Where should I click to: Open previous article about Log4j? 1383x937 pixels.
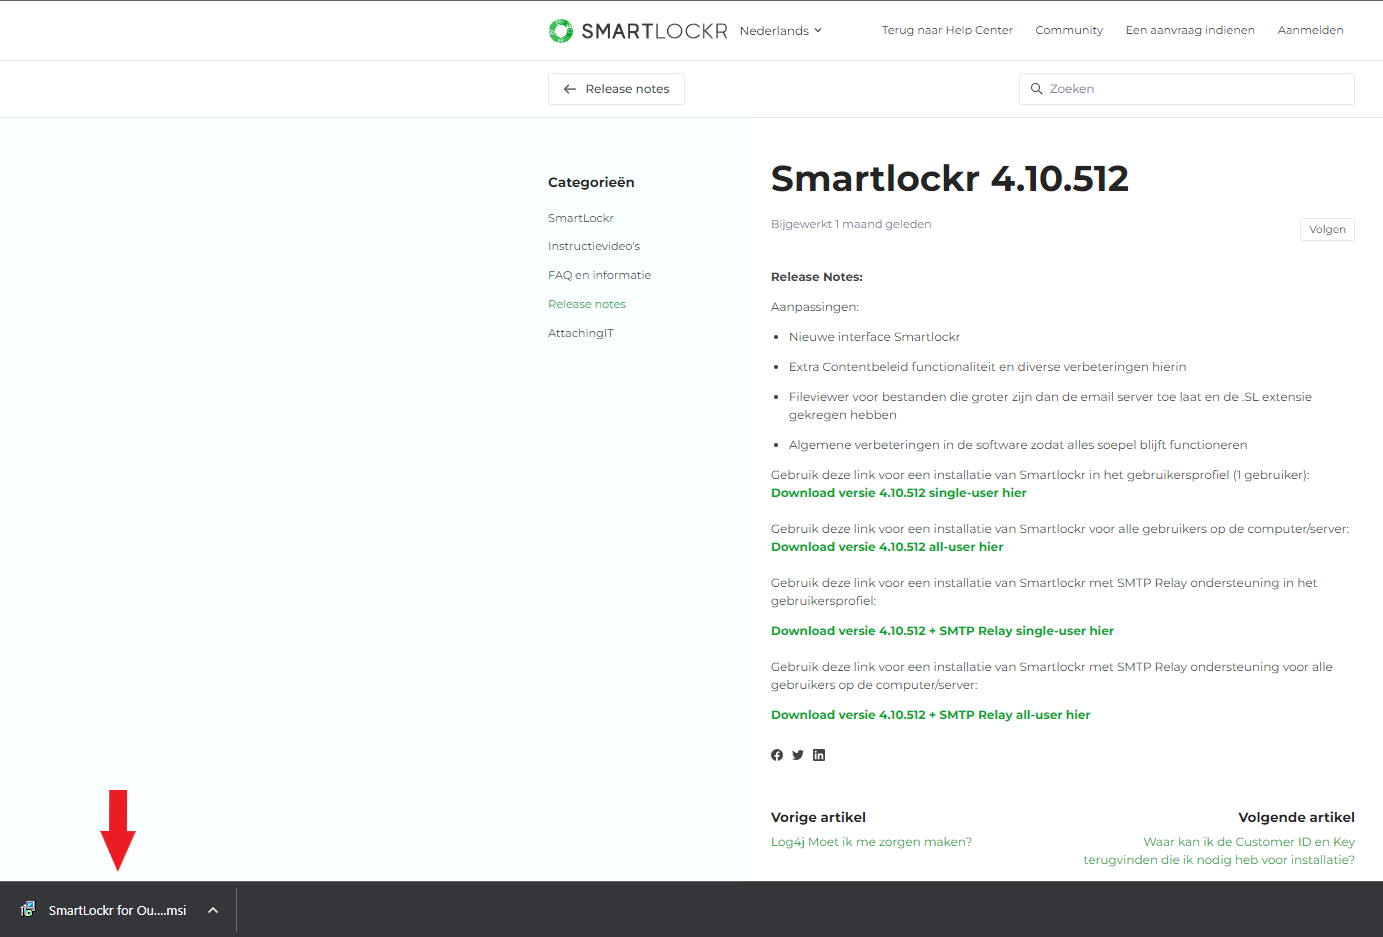[871, 842]
